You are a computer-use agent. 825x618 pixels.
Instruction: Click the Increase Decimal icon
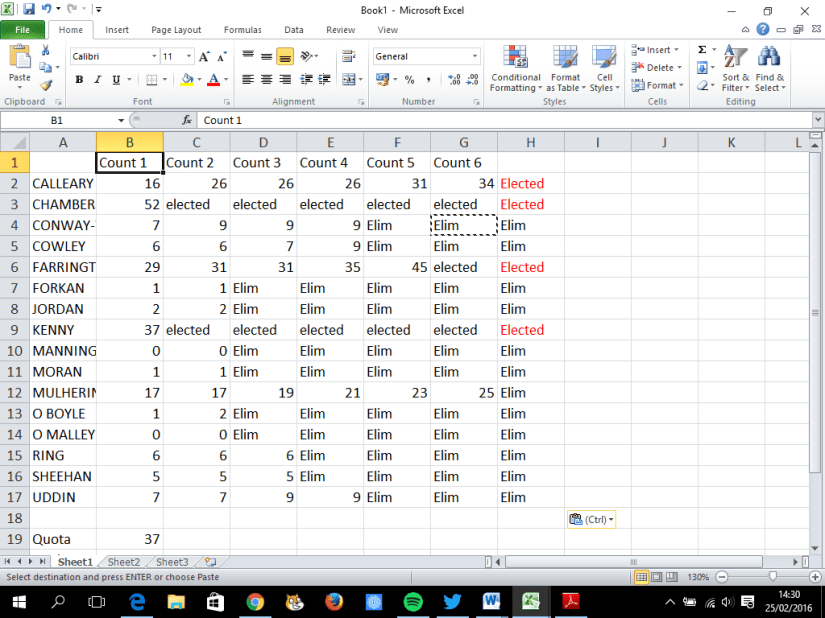point(457,78)
